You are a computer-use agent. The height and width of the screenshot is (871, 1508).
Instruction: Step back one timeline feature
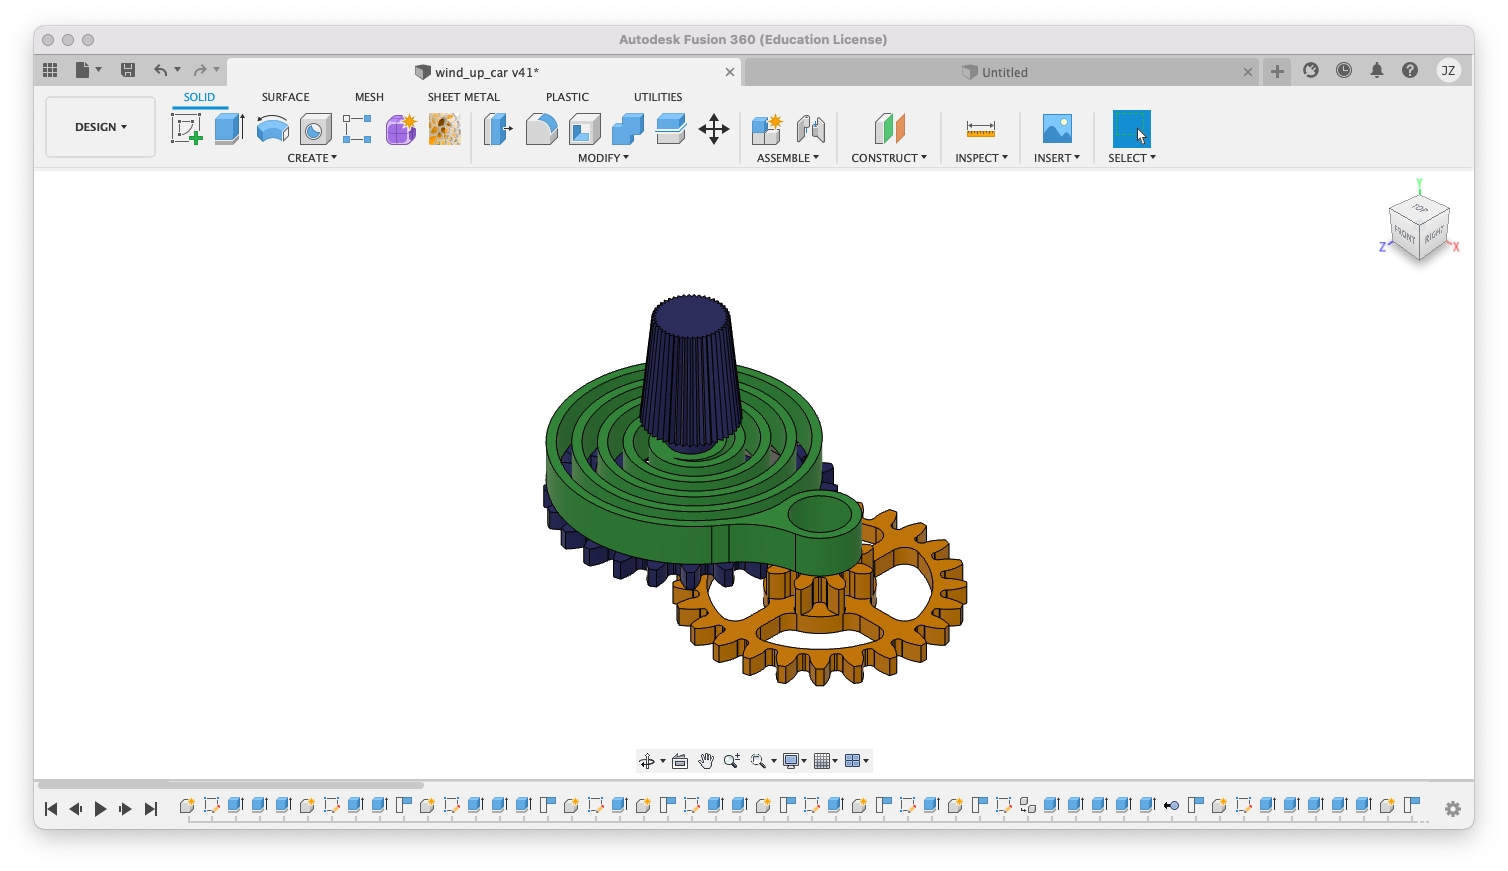point(76,809)
